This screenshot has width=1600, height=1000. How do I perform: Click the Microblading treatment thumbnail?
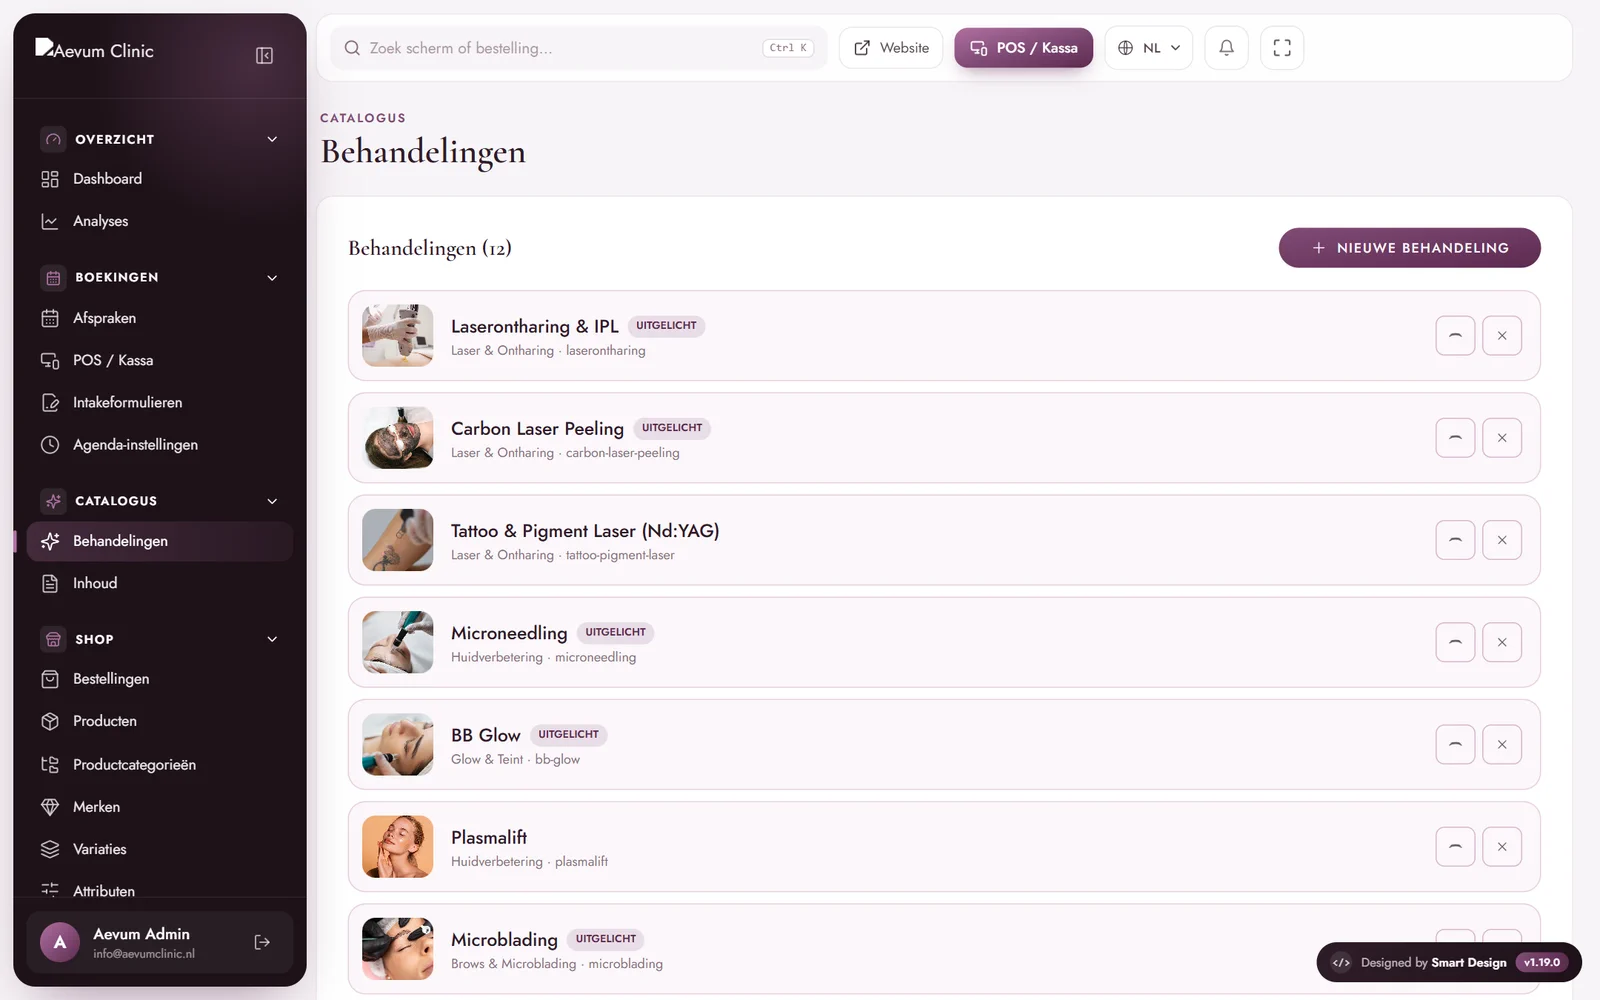click(398, 949)
